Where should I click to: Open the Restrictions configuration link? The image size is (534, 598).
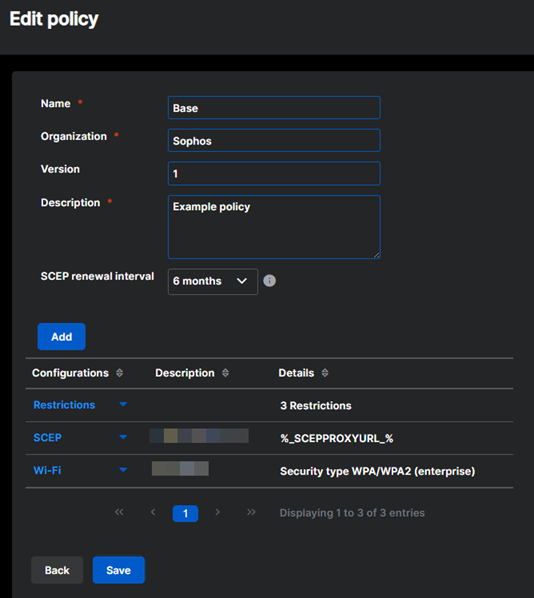click(x=64, y=405)
